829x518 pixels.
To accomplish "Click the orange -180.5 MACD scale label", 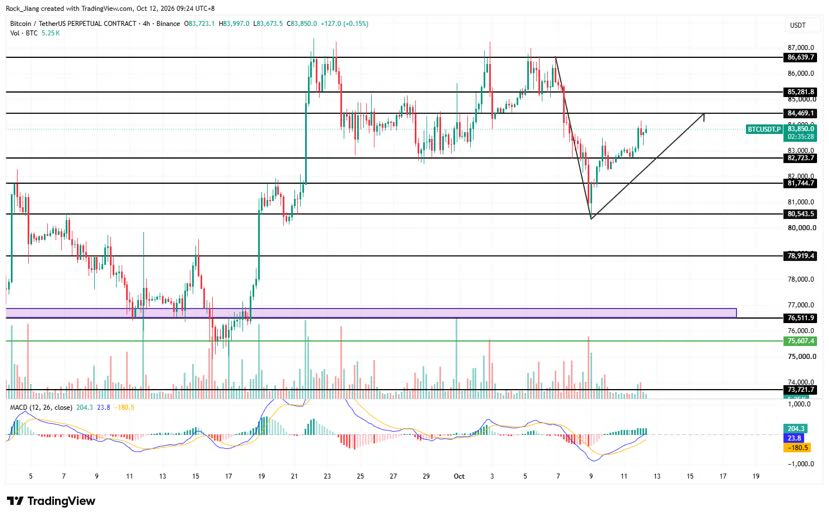I will pyautogui.click(x=797, y=448).
